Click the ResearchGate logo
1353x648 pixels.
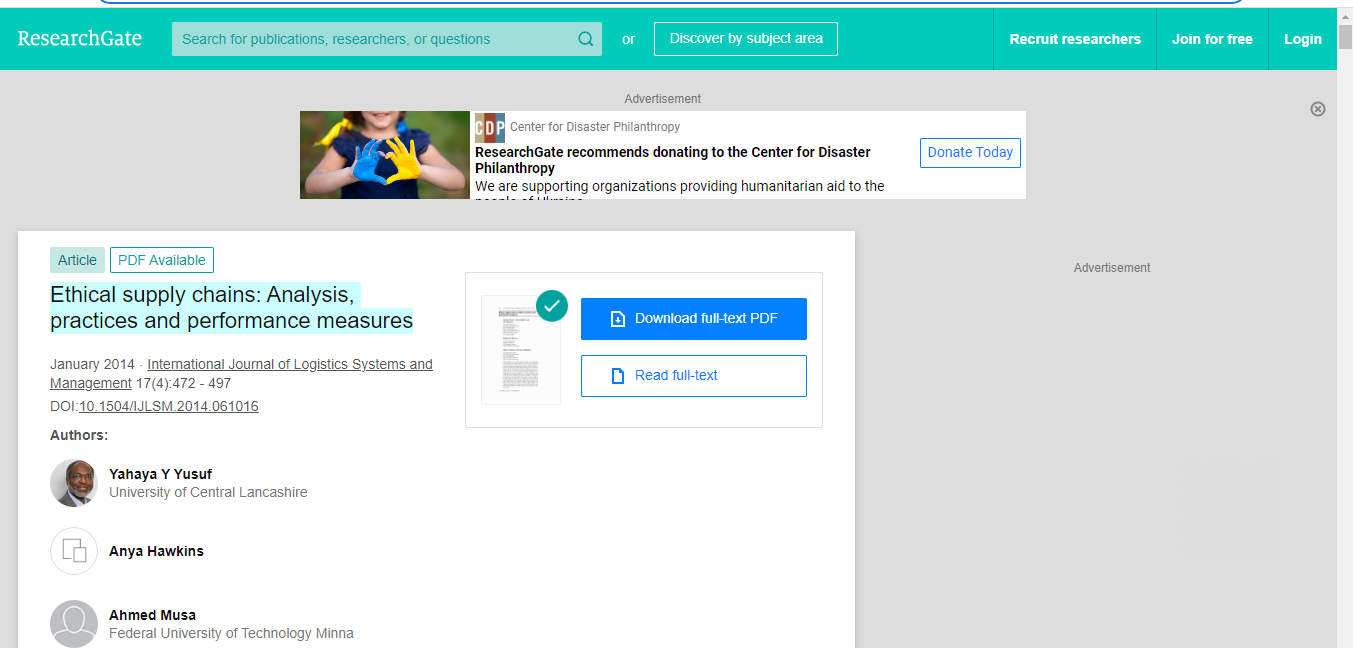(x=80, y=39)
